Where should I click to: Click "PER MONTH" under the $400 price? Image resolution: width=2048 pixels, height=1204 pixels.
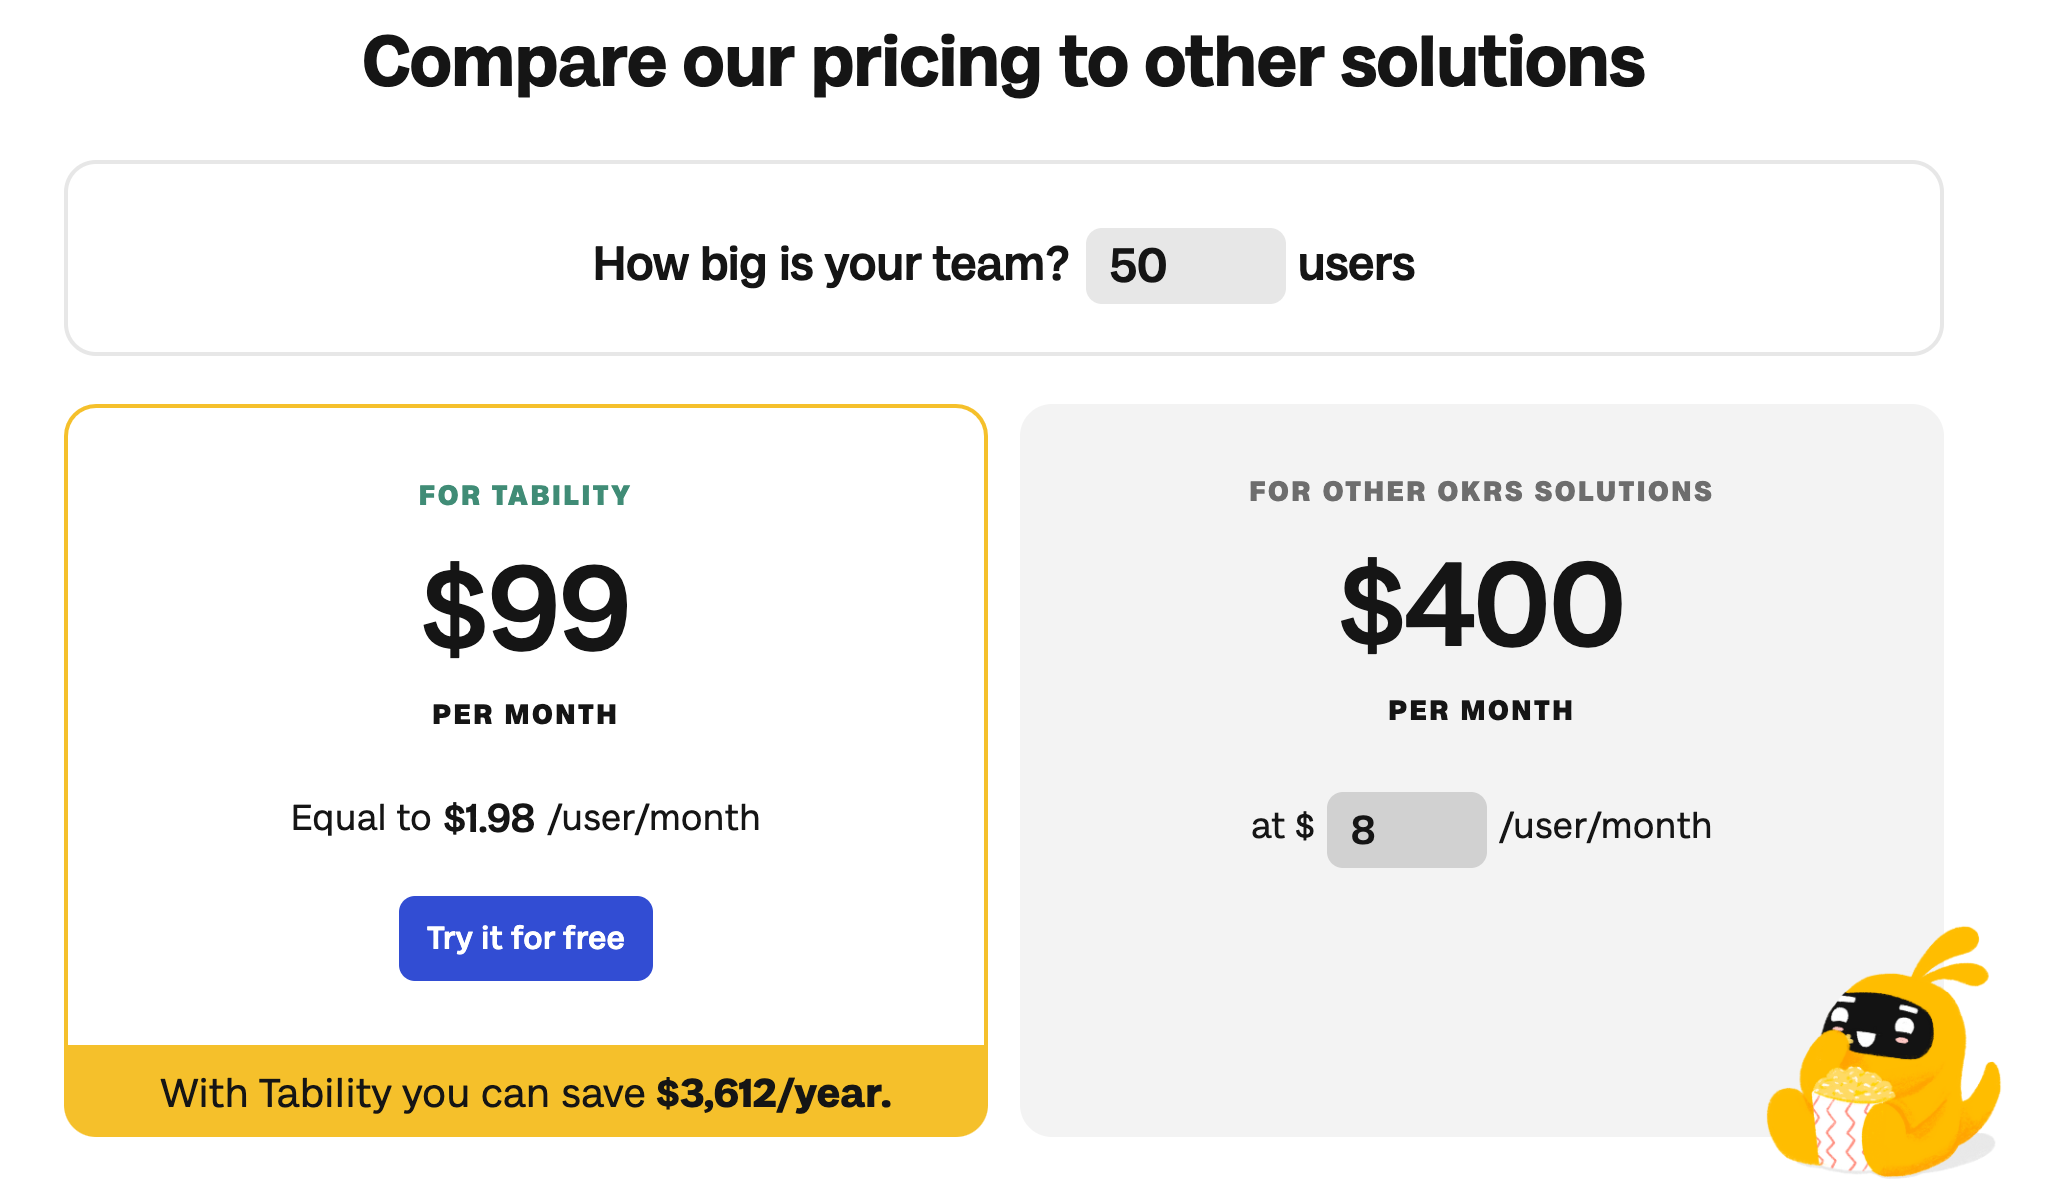tap(1480, 710)
